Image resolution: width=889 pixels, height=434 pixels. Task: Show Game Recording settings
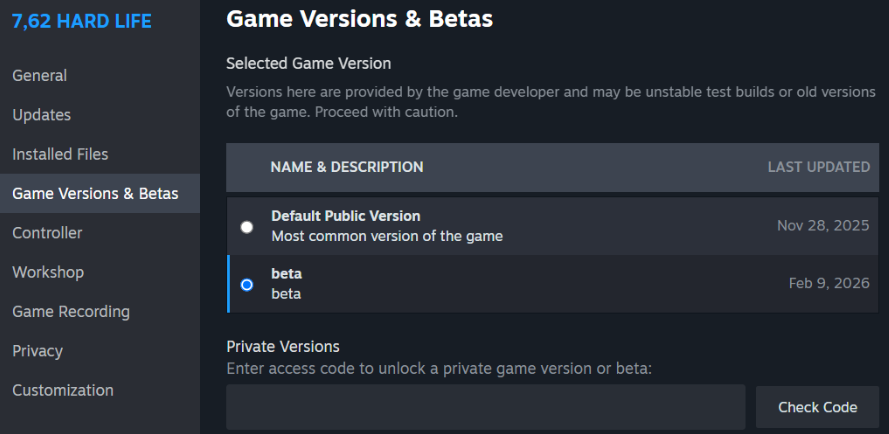tap(71, 312)
